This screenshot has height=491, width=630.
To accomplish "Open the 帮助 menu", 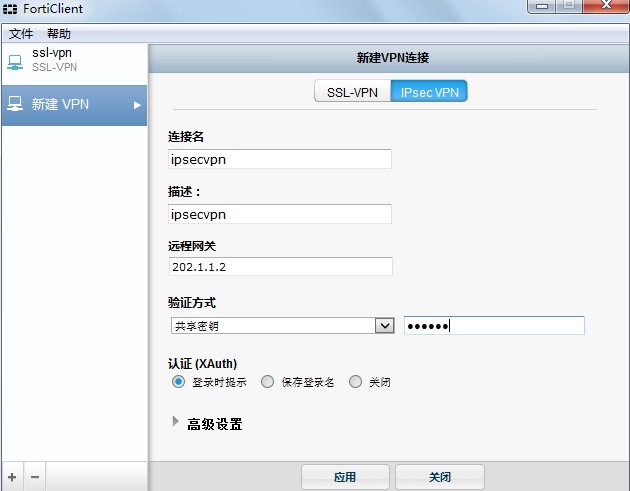I will point(59,34).
